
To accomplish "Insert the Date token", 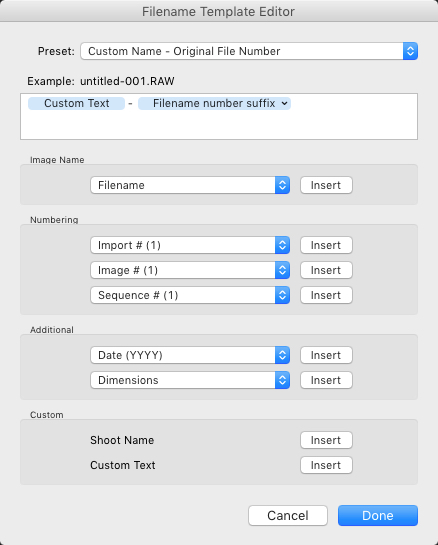I will pos(326,355).
